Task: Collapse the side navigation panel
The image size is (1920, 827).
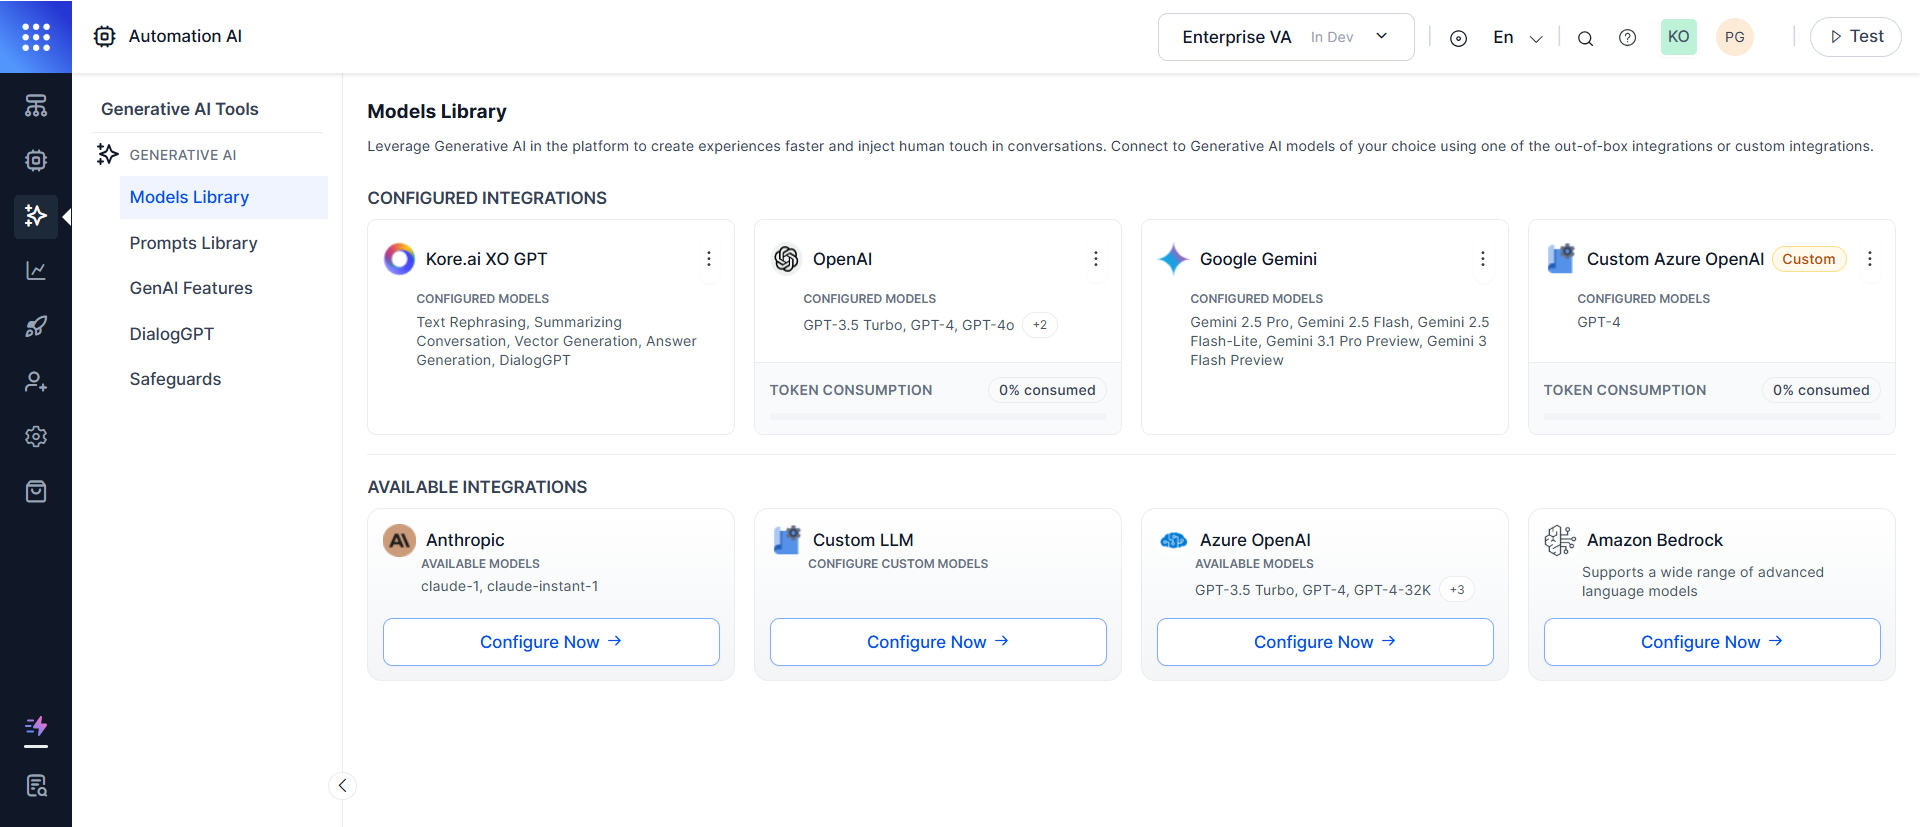Action: (342, 785)
